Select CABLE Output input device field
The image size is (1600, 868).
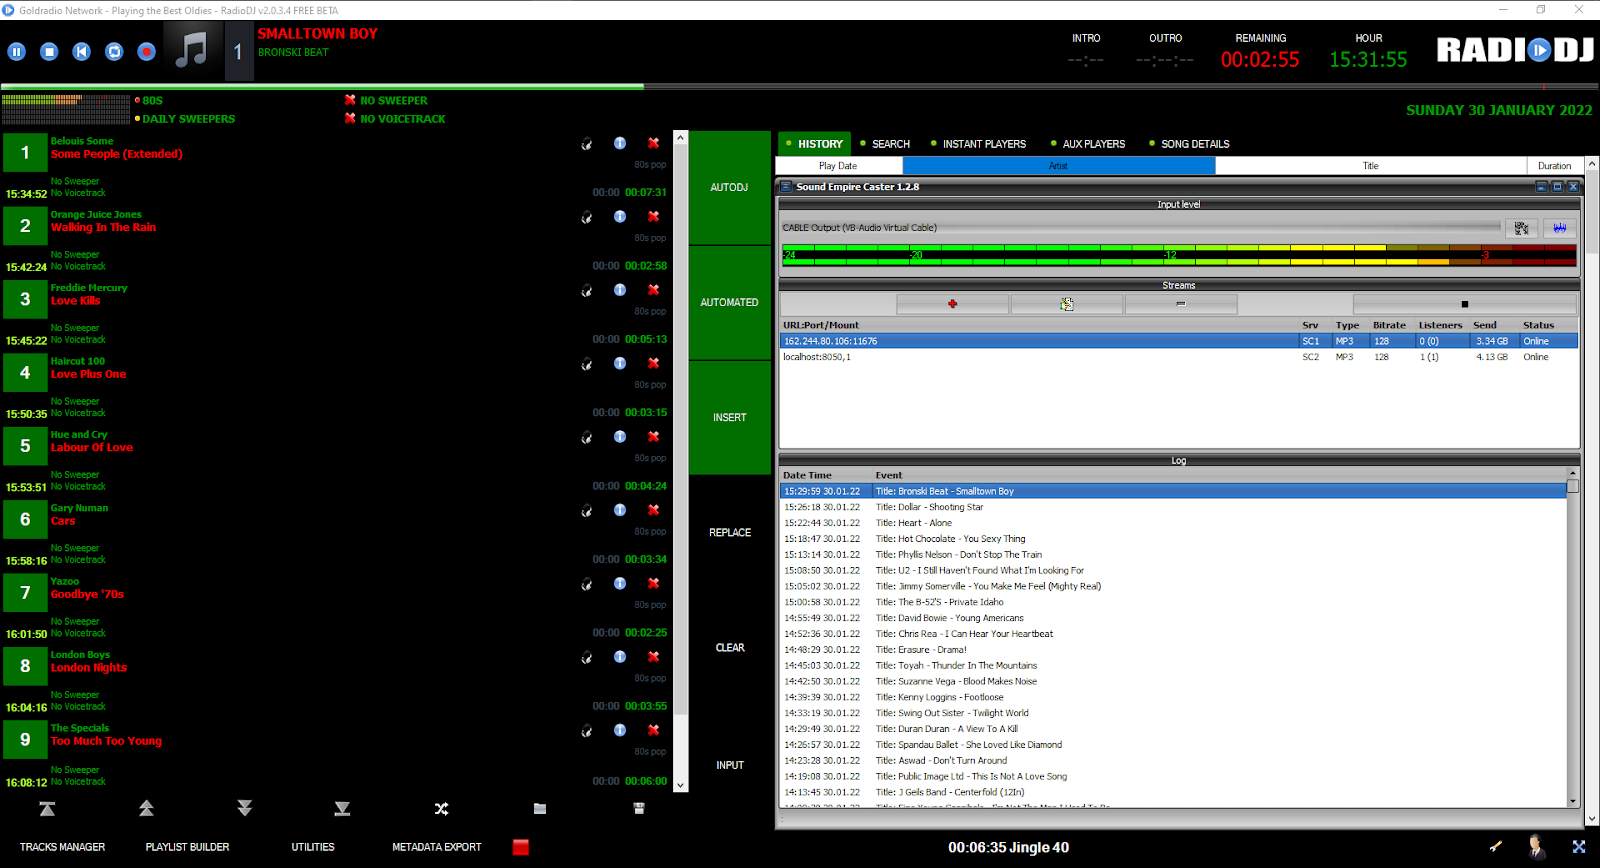coord(1140,228)
